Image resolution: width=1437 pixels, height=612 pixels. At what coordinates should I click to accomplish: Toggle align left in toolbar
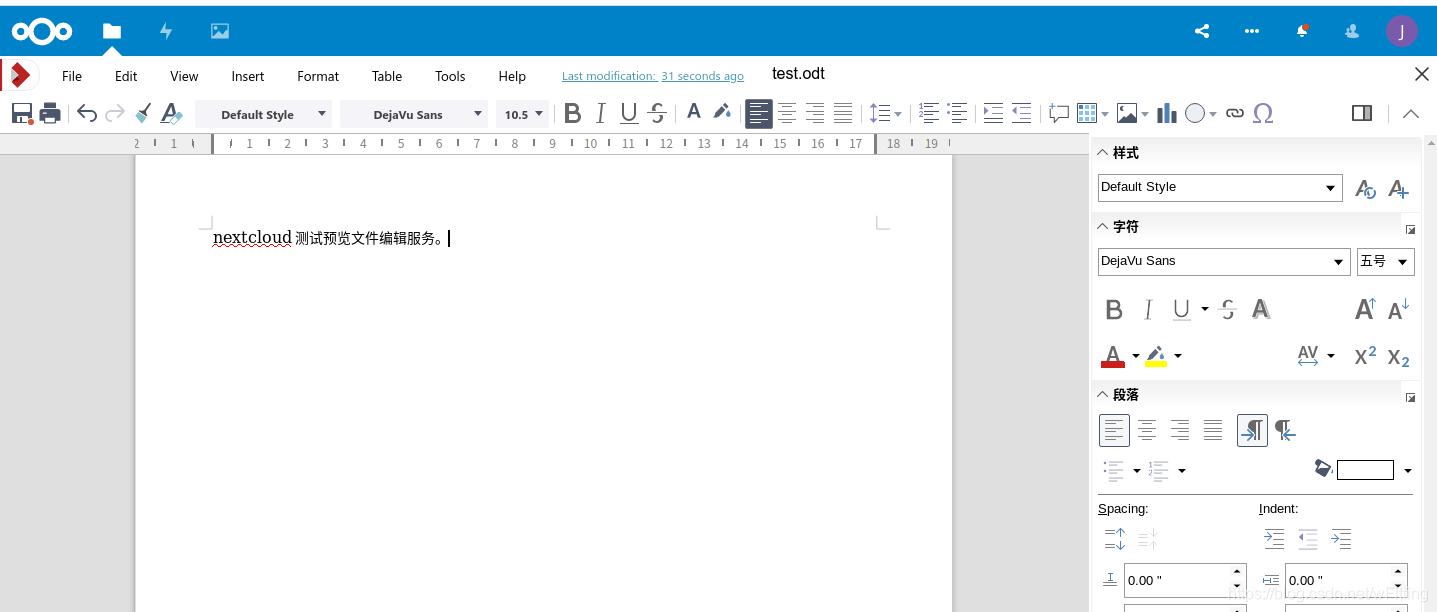click(759, 114)
